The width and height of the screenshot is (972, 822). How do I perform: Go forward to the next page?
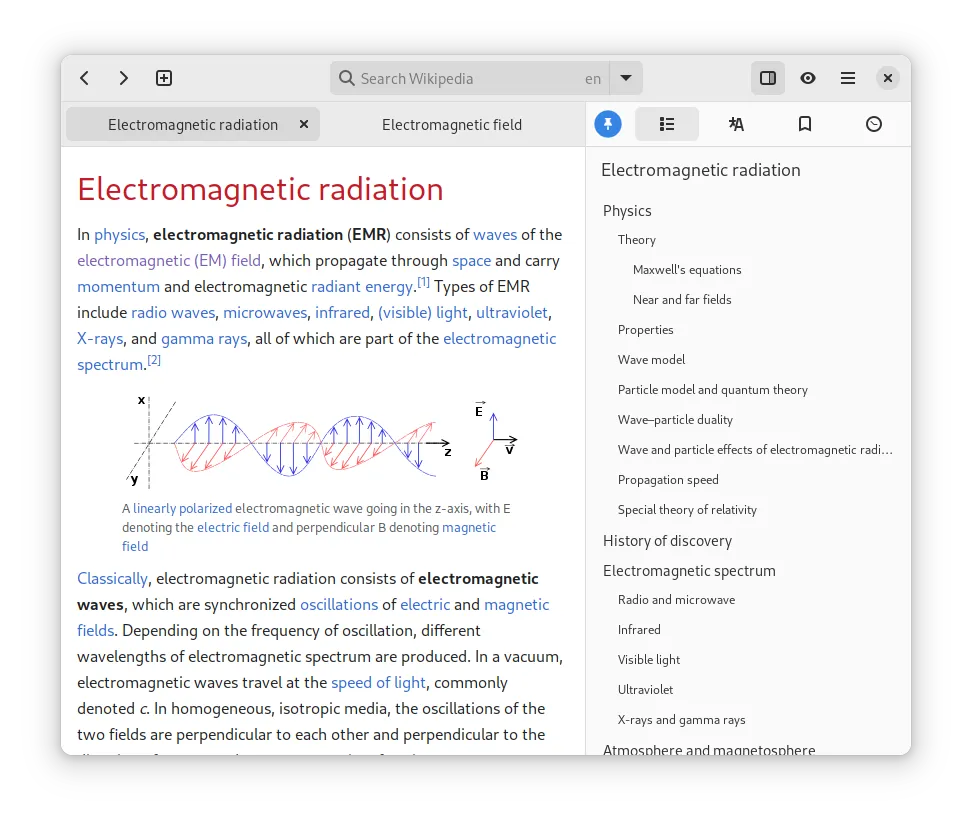(x=123, y=78)
